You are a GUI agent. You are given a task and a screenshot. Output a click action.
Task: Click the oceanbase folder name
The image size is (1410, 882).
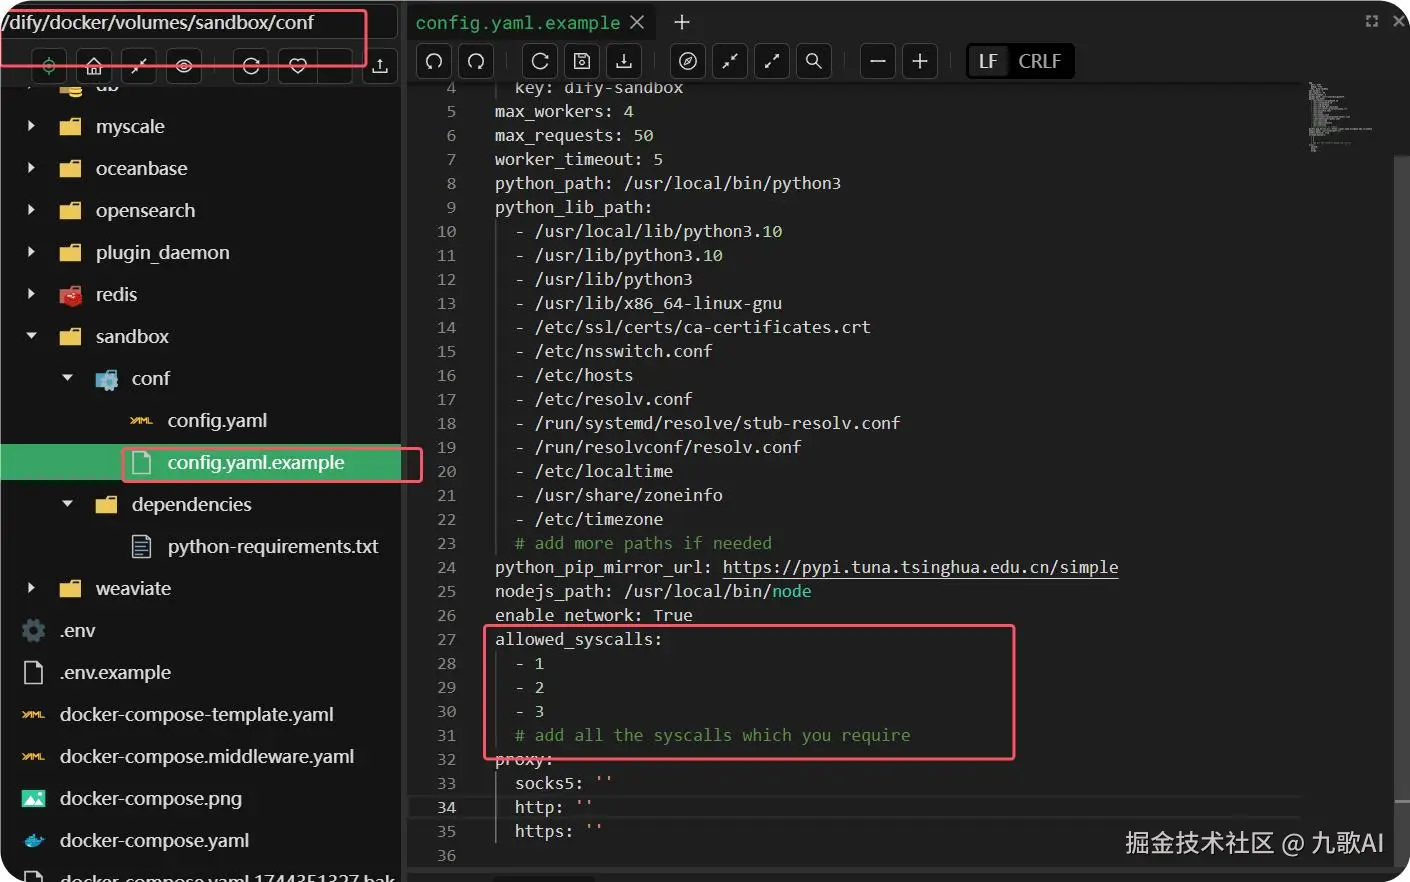141,168
